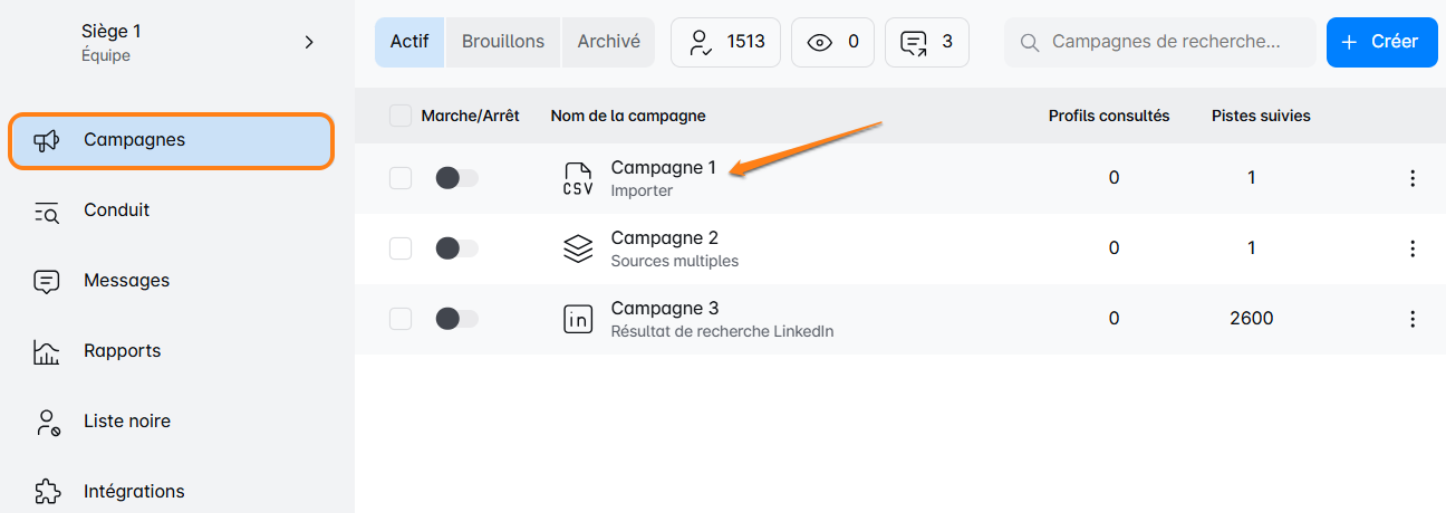Screen dimensions: 1446x513
Task: Click the stacked layers icon for Campagne 2
Action: coord(578,249)
